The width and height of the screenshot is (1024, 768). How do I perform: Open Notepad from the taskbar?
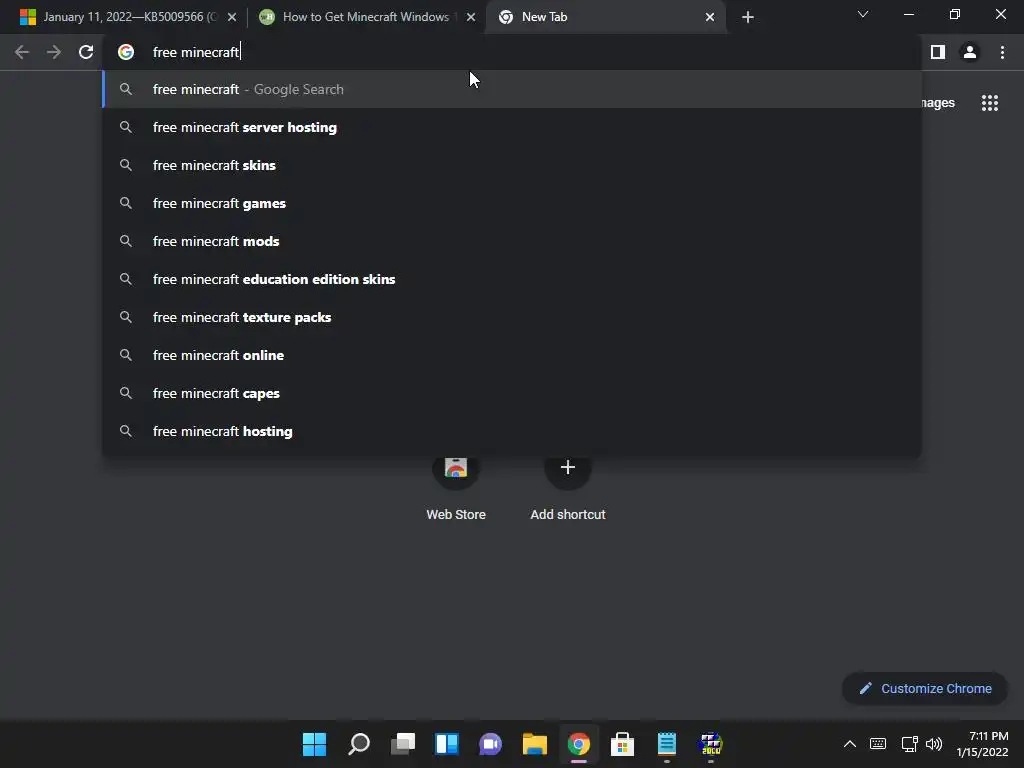(666, 744)
